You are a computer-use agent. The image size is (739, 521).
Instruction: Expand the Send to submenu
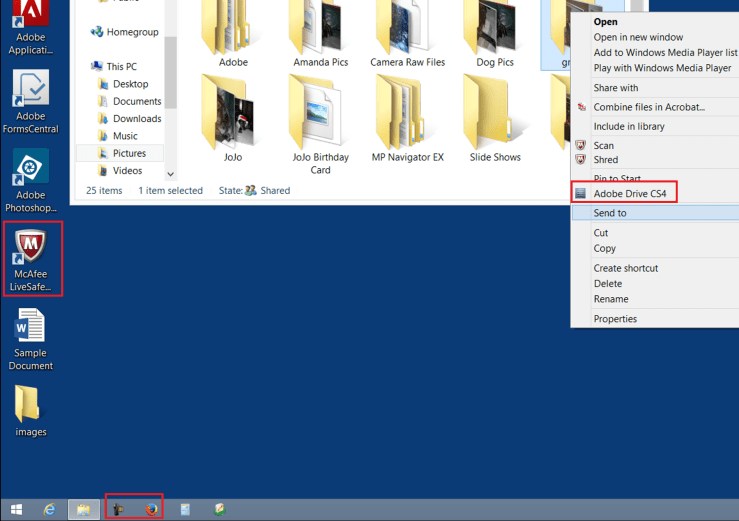click(x=655, y=213)
